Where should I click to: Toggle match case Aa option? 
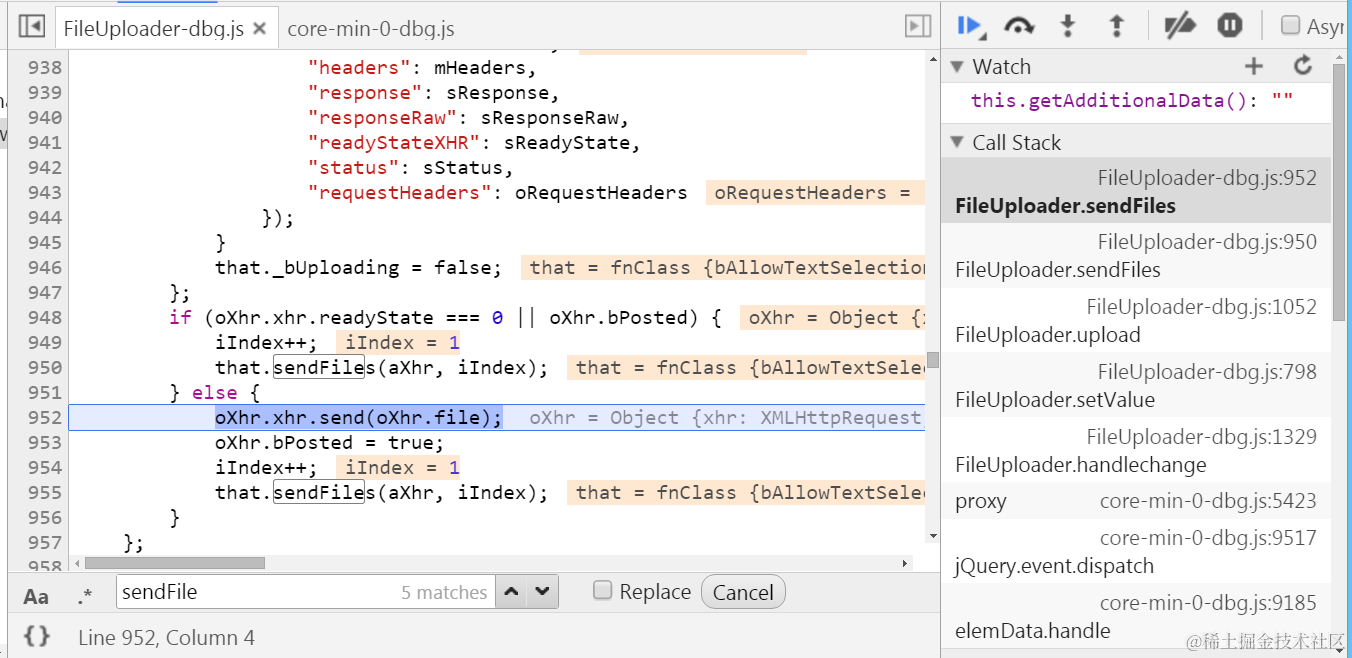point(36,596)
